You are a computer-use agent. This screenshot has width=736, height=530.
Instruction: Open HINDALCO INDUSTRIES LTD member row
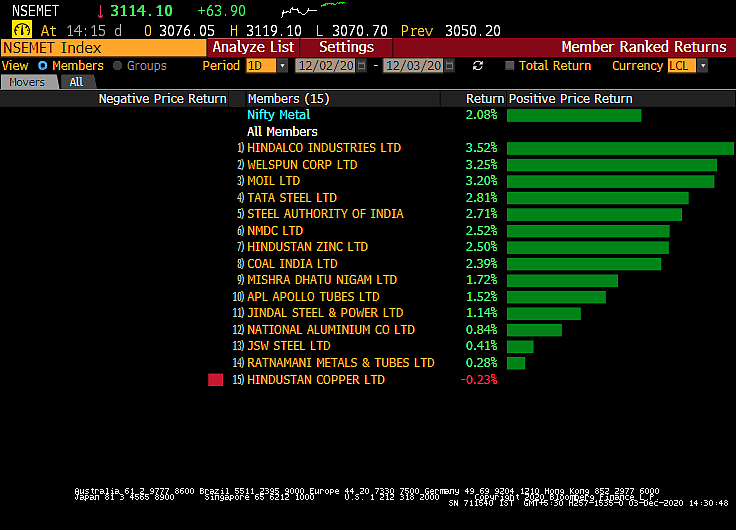coord(324,148)
